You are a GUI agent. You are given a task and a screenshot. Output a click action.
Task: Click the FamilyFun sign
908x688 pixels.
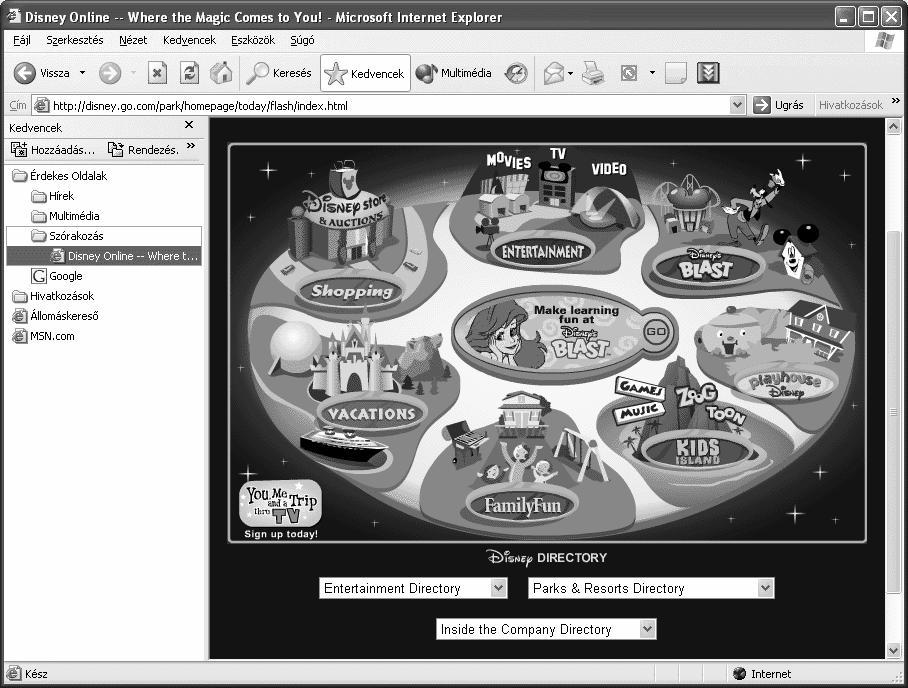(x=522, y=506)
